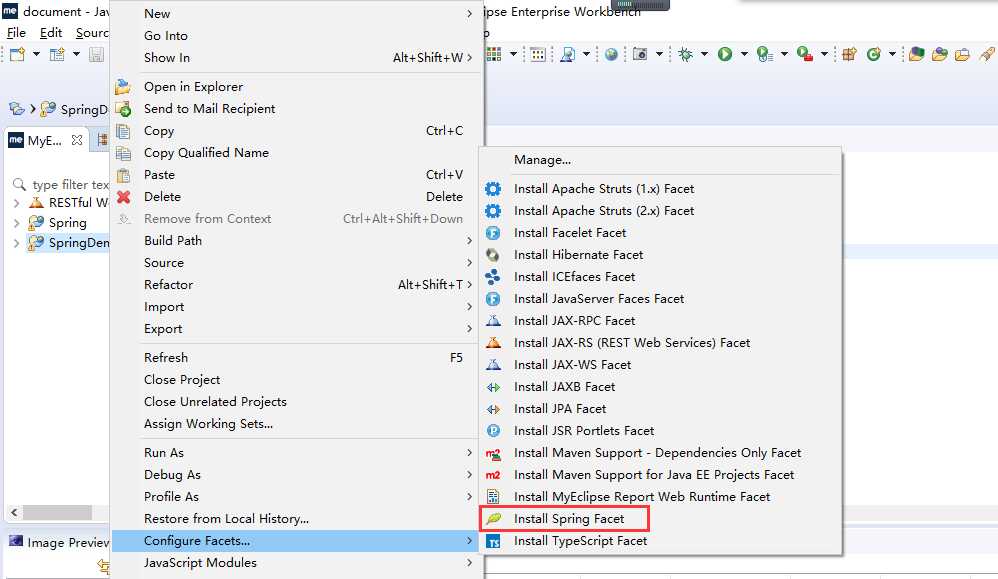This screenshot has height=579, width=998.
Task: Select the Spring project in explorer
Action: coord(67,223)
